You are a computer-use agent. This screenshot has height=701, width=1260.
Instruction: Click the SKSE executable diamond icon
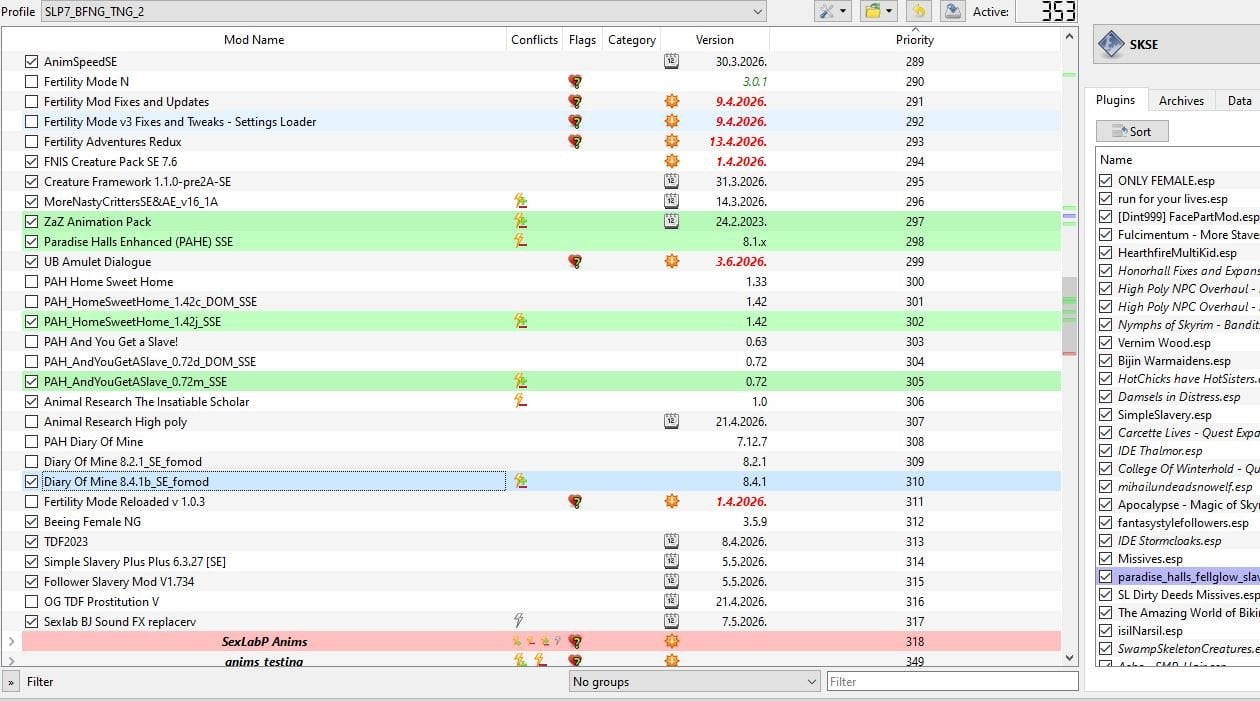1111,44
